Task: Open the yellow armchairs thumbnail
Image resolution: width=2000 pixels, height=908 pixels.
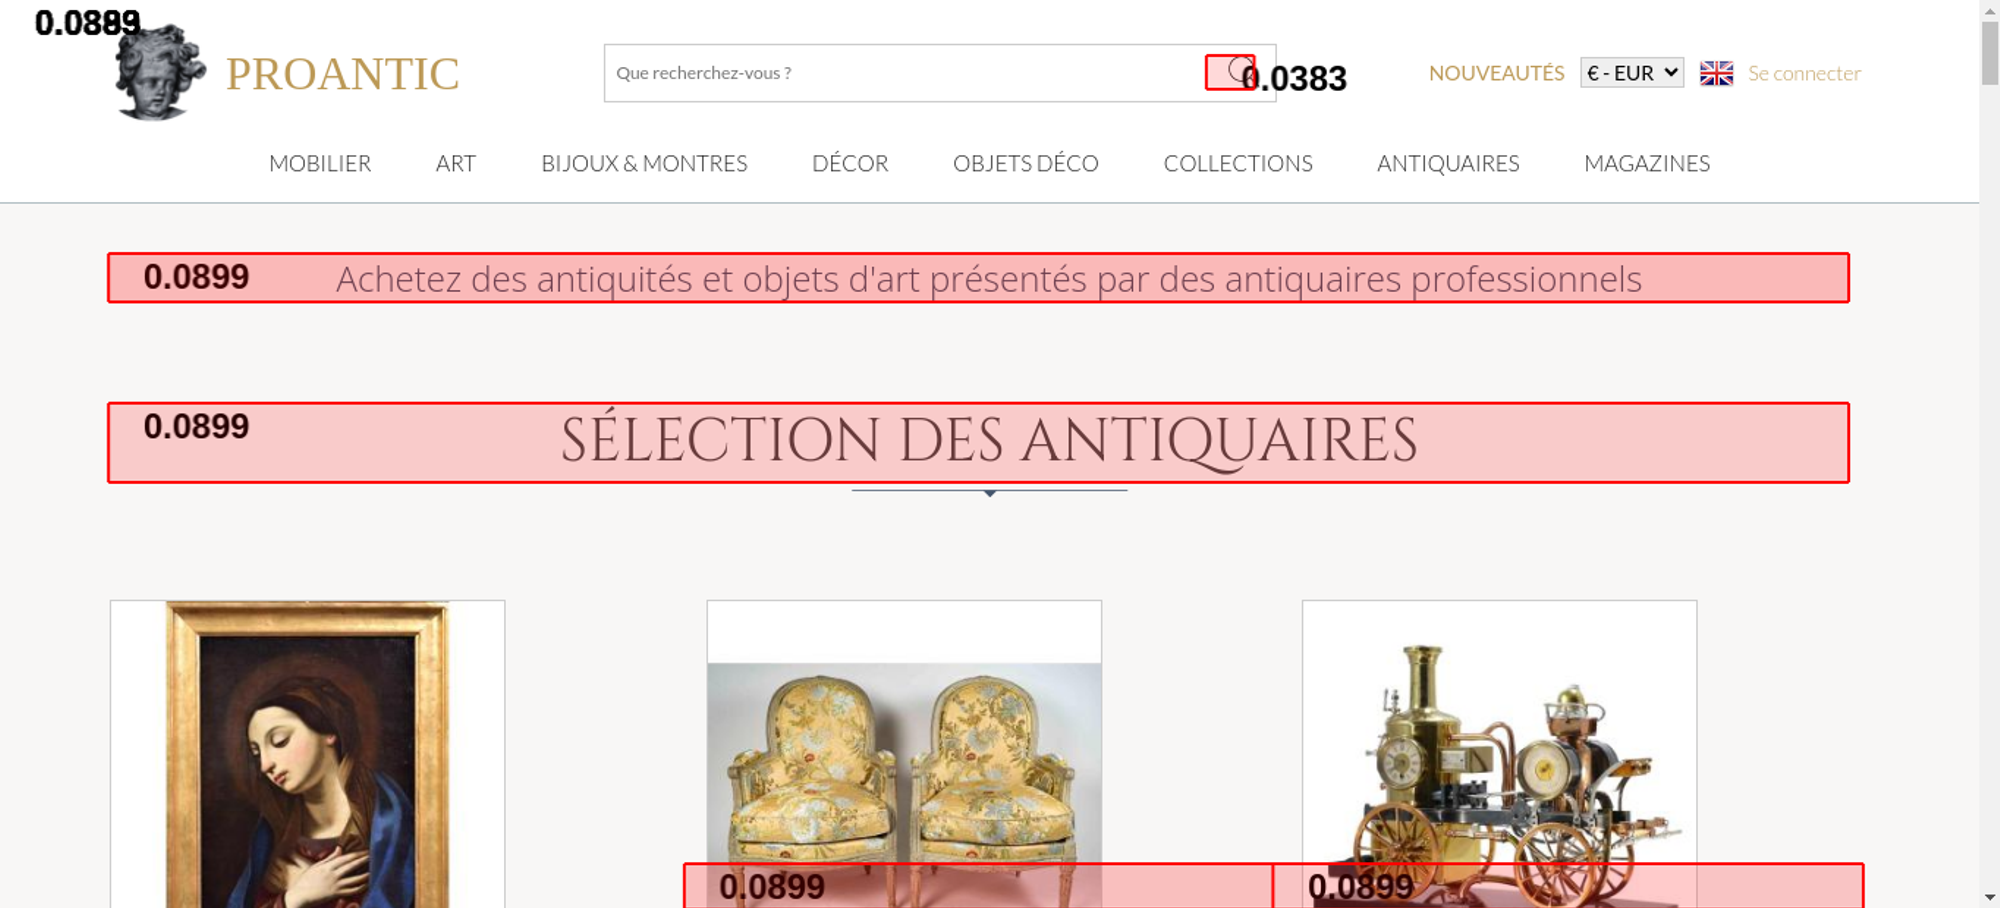Action: 904,754
